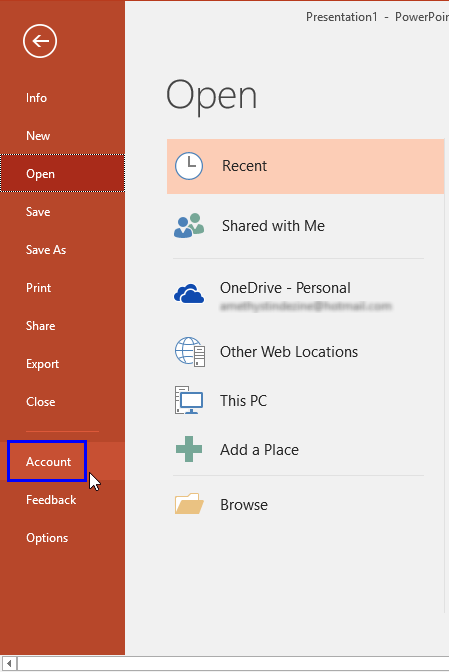The height and width of the screenshot is (672, 449).
Task: Select the This PC computer icon
Action: (189, 400)
